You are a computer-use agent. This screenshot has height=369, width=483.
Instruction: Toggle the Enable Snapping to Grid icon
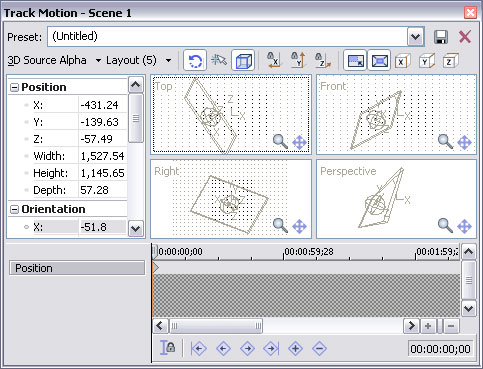pos(219,61)
